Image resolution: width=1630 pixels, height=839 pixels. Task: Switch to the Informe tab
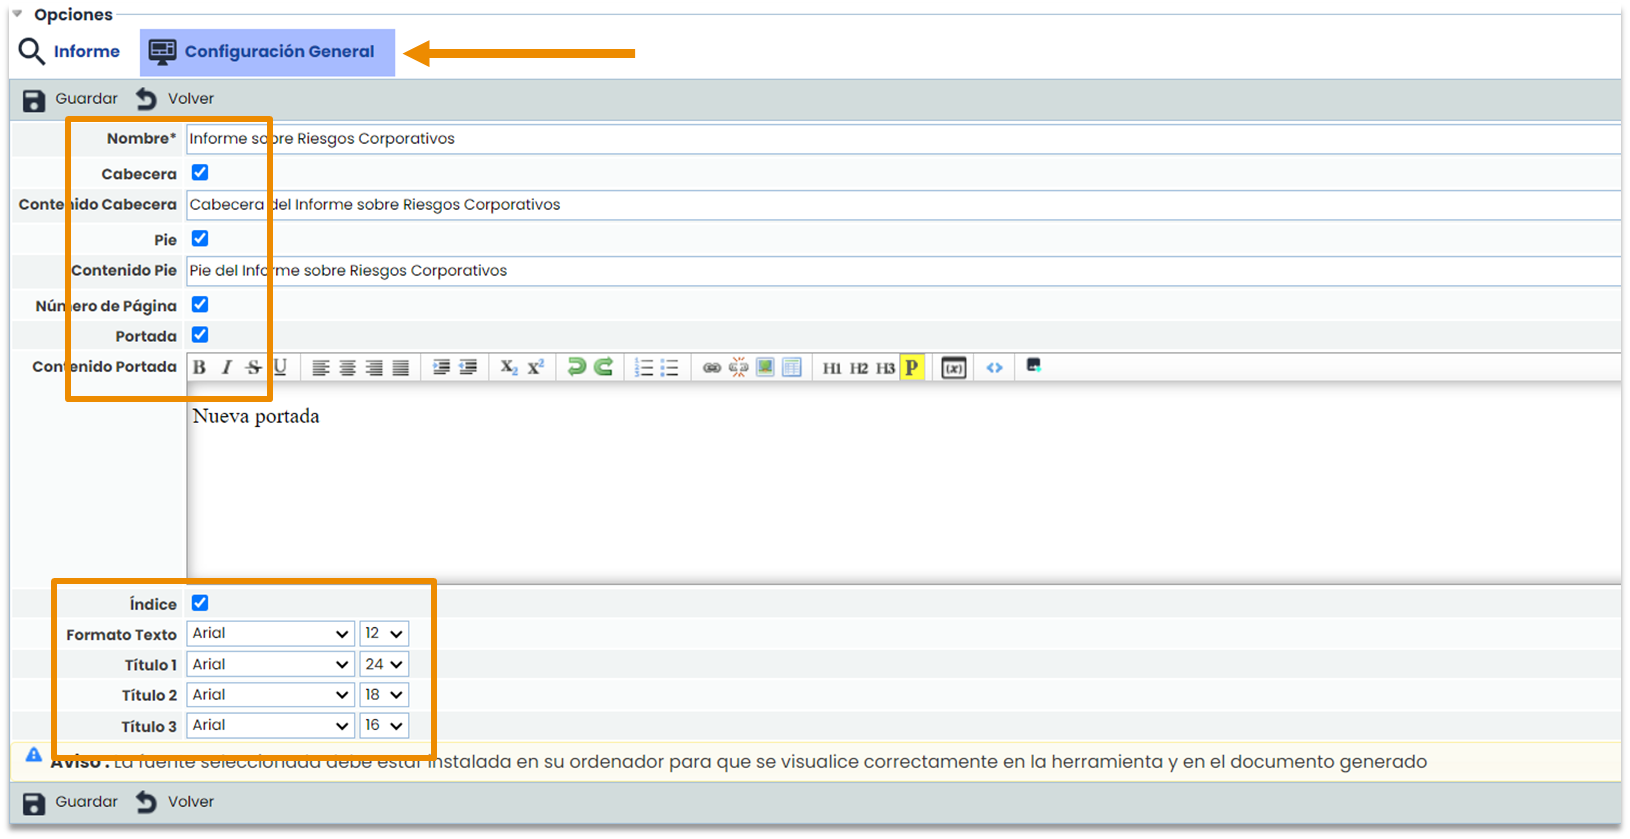[x=70, y=52]
